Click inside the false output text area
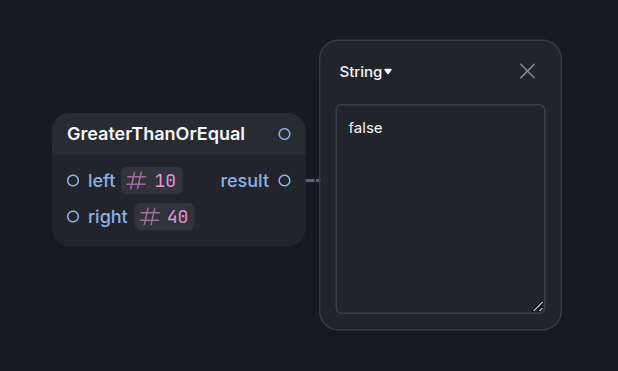The width and height of the screenshot is (618, 371). (440, 209)
